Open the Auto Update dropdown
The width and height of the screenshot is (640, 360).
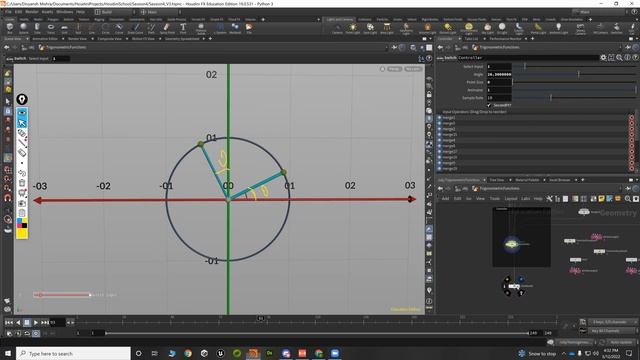coord(621,342)
